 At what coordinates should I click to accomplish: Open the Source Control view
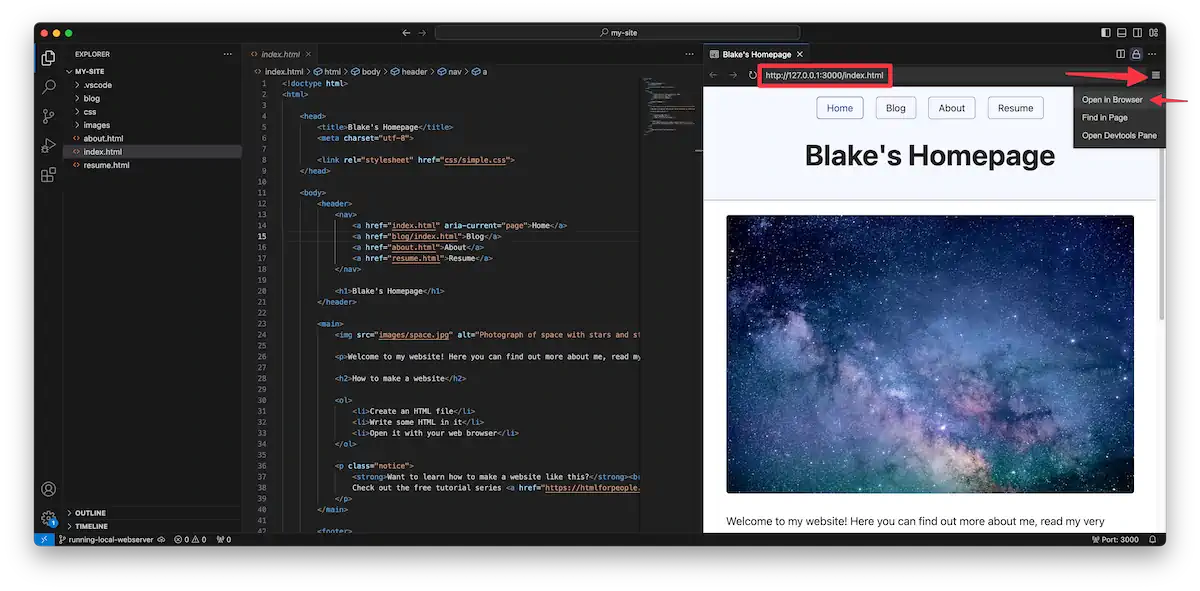point(47,116)
